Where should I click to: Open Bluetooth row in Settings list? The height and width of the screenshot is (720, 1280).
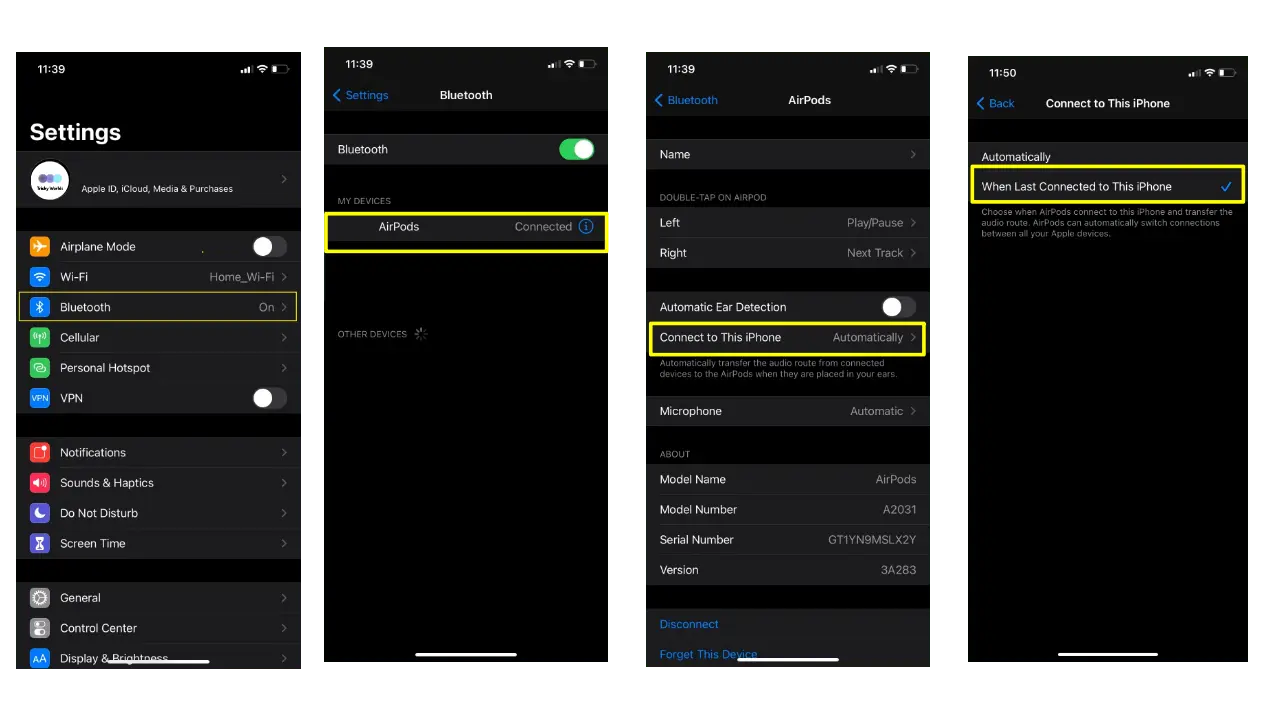coord(158,307)
